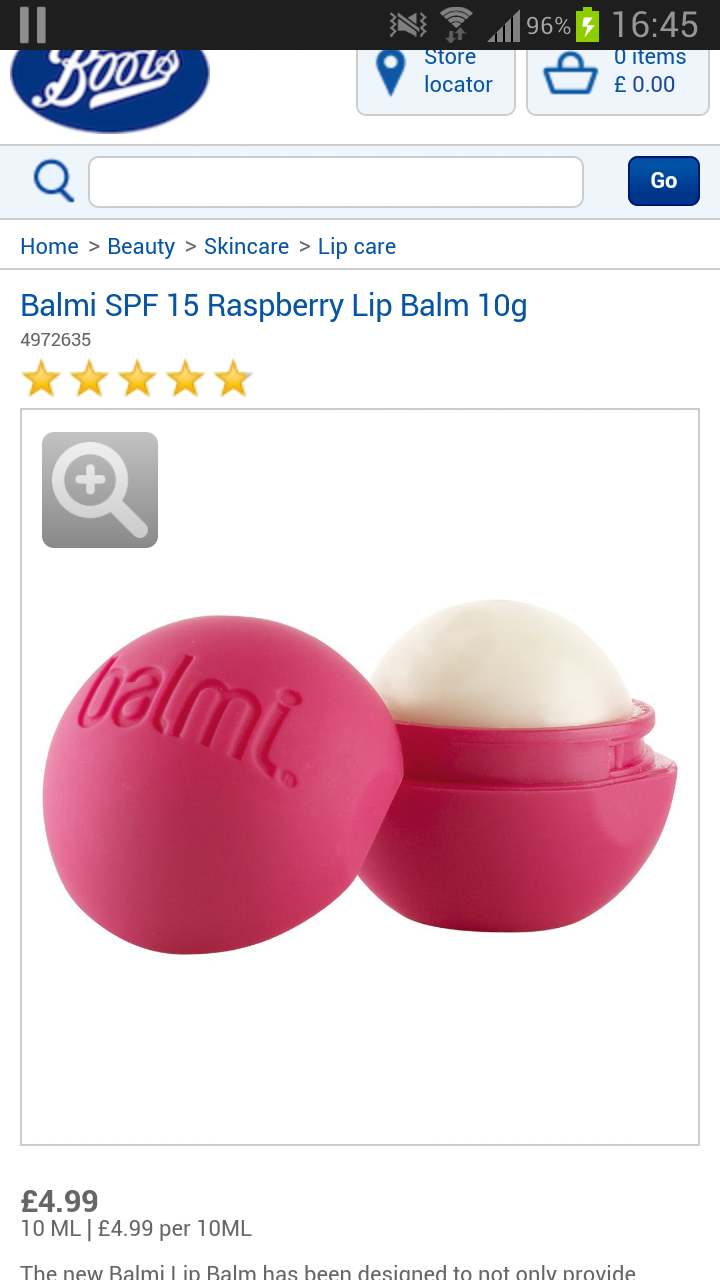Go to Skincare breadcrumb

(246, 246)
